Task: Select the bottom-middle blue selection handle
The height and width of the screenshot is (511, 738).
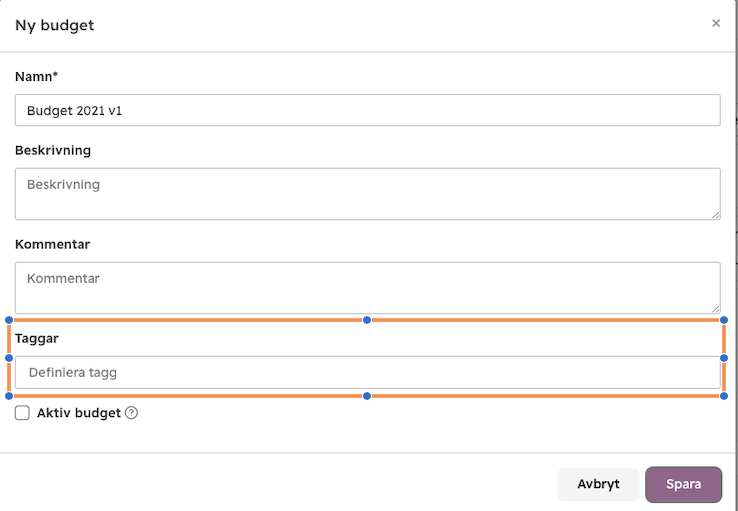Action: click(x=367, y=396)
